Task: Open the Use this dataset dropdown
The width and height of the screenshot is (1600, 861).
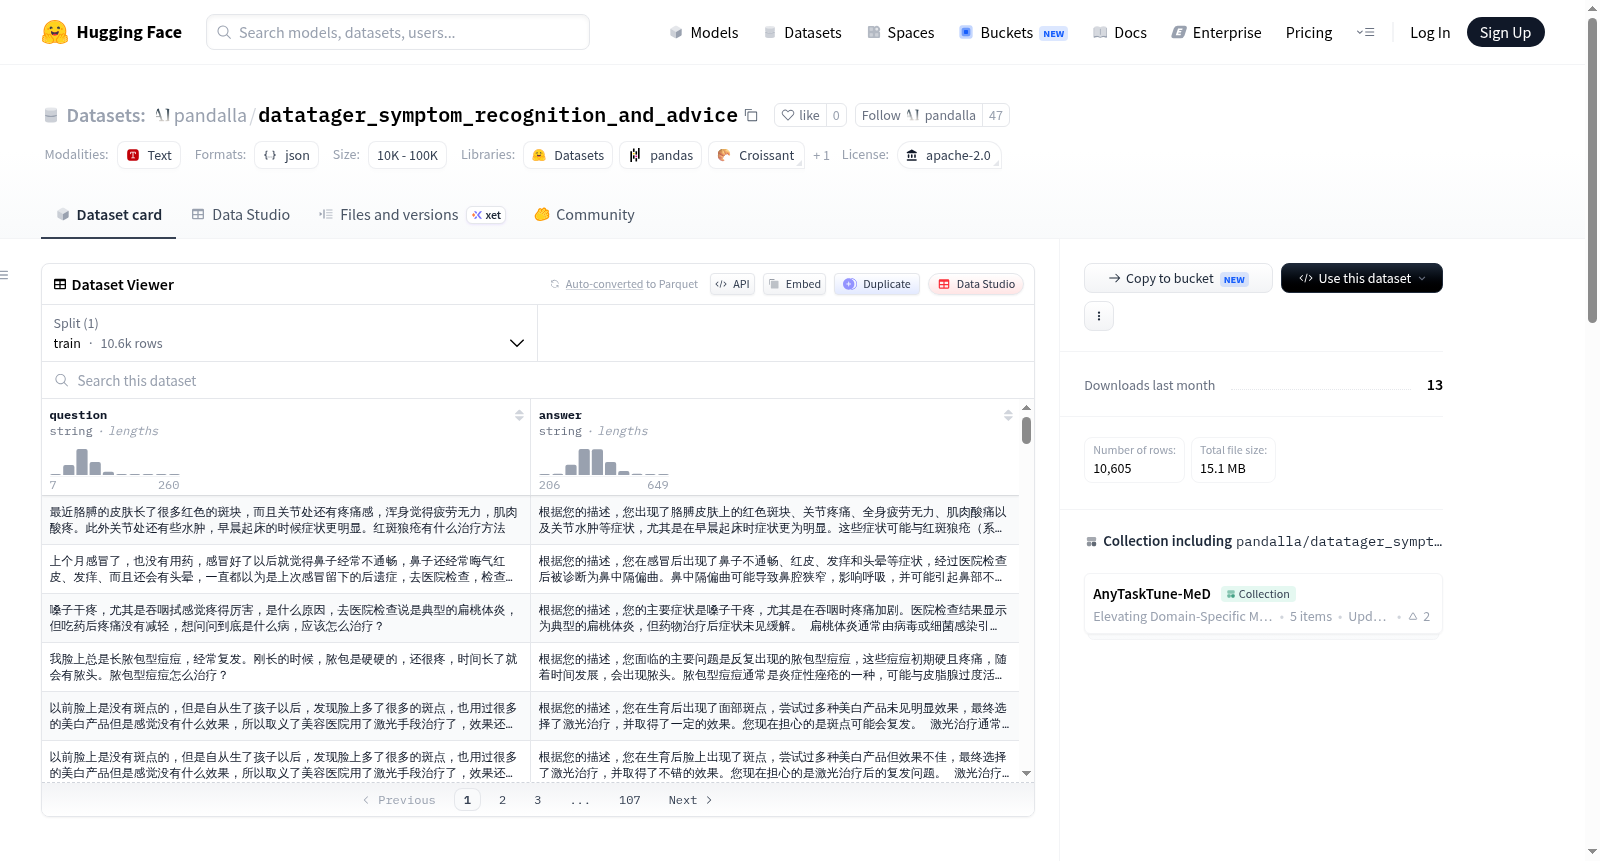Action: 1361,278
